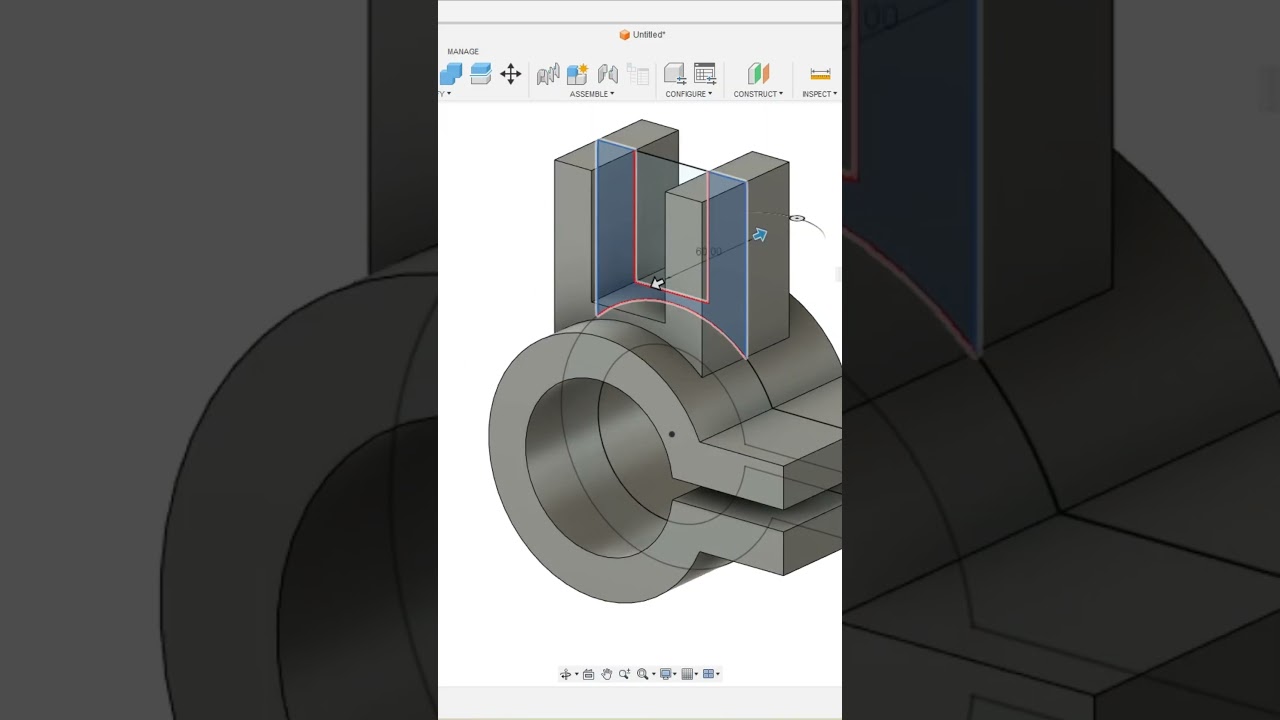Expand the CONFIGURE dropdown menu

coord(689,94)
